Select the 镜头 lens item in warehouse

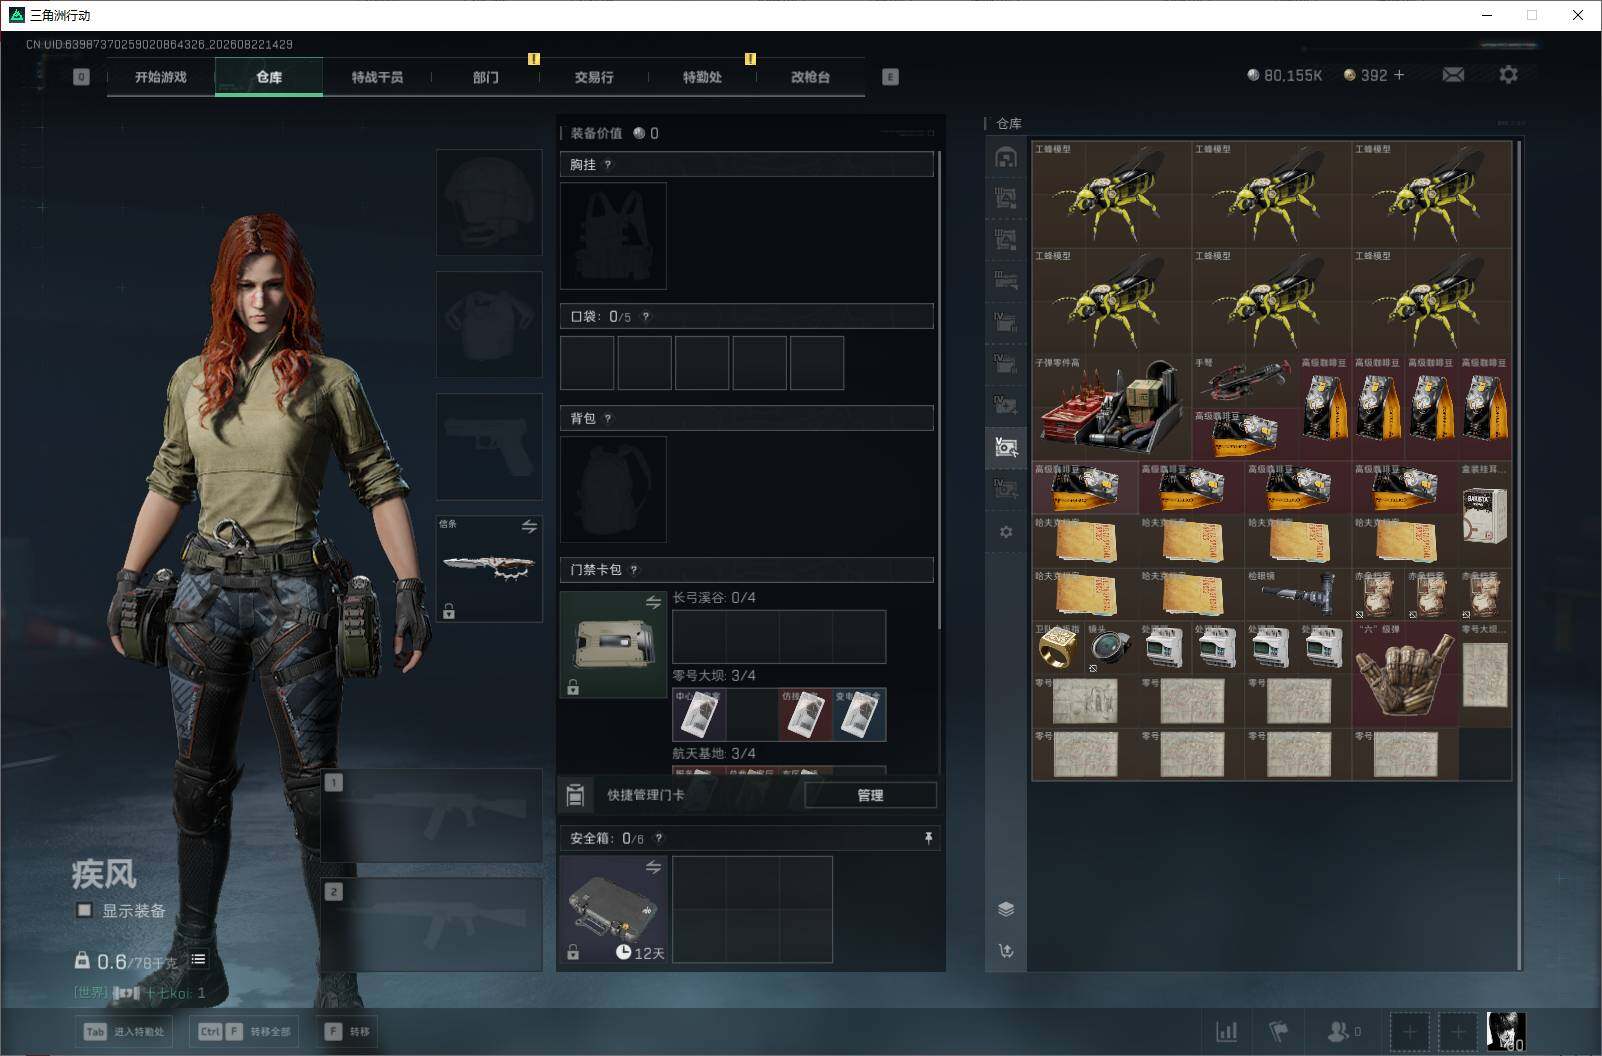[x=1111, y=649]
